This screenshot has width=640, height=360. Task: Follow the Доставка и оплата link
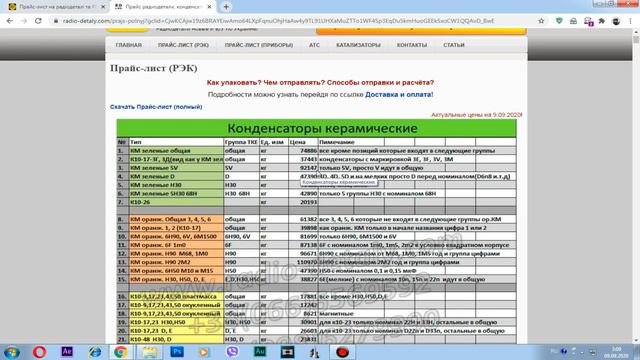coord(398,94)
